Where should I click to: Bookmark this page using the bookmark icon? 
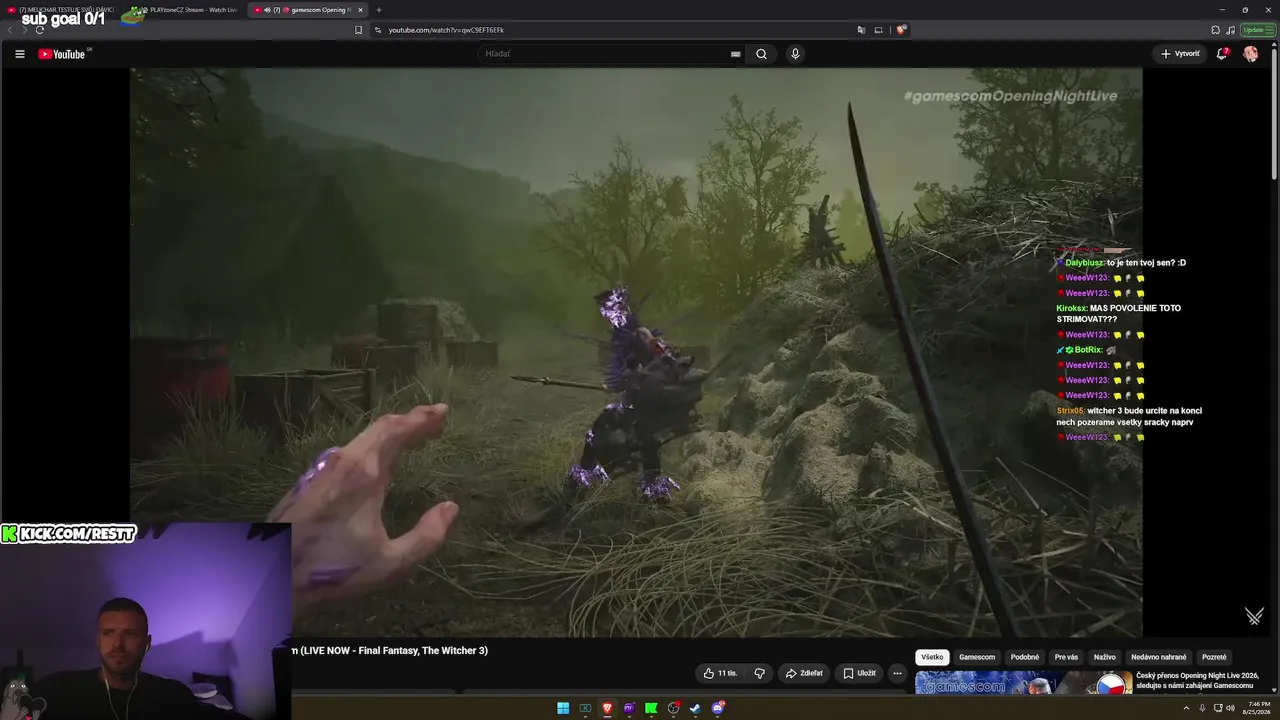pyautogui.click(x=358, y=30)
